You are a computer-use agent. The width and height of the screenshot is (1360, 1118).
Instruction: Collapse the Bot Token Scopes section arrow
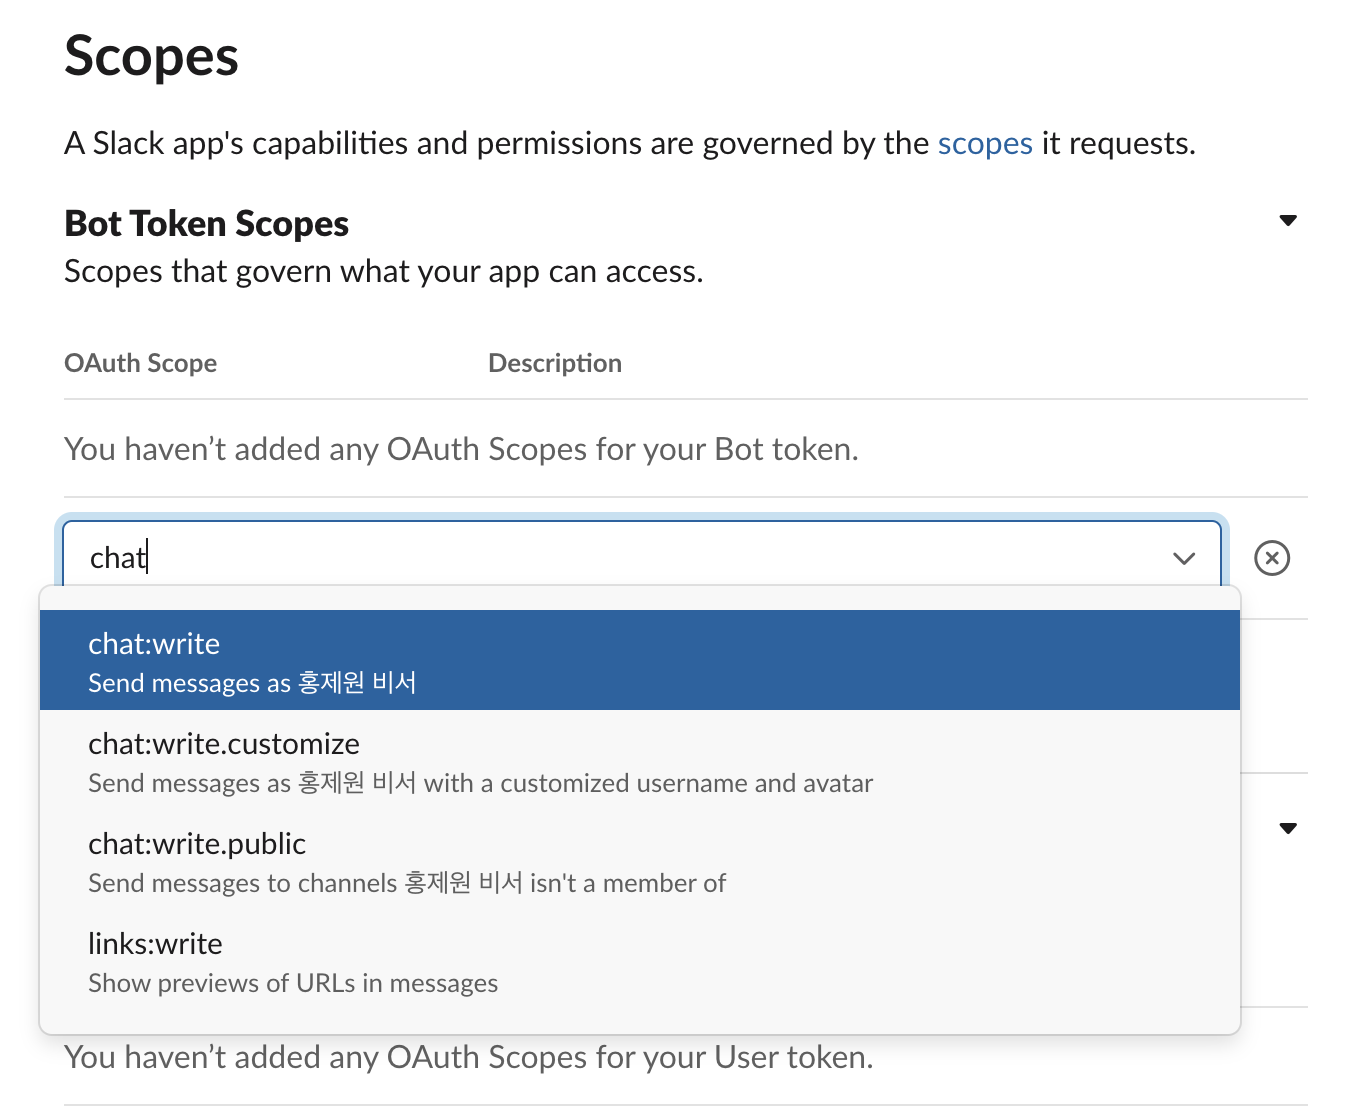coord(1288,220)
